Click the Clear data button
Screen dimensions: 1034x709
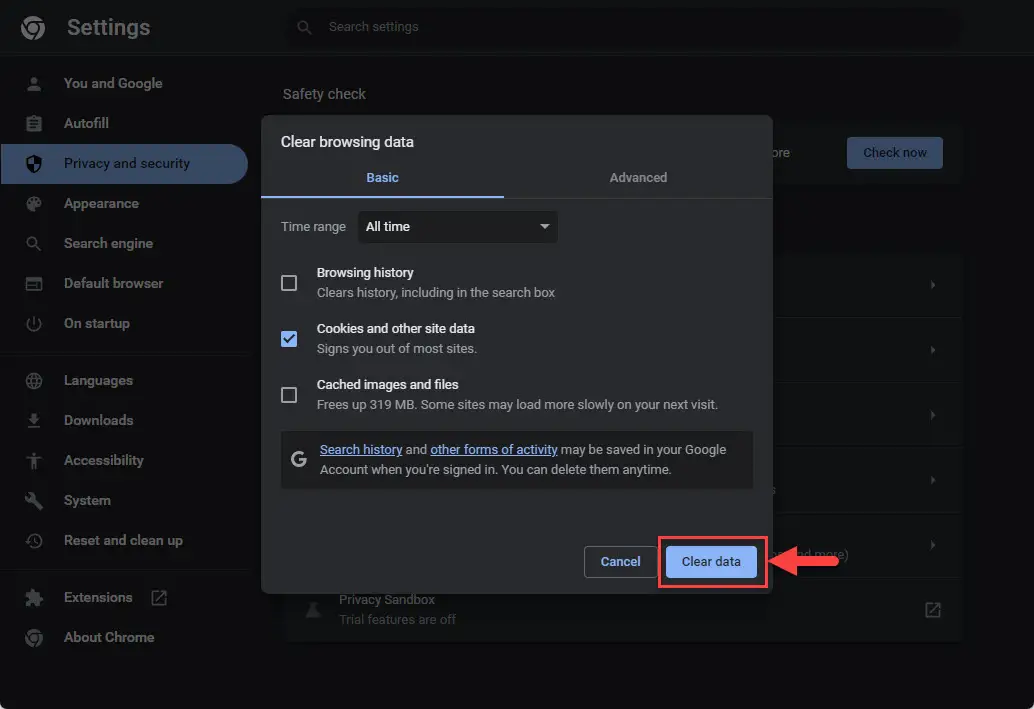pos(711,562)
